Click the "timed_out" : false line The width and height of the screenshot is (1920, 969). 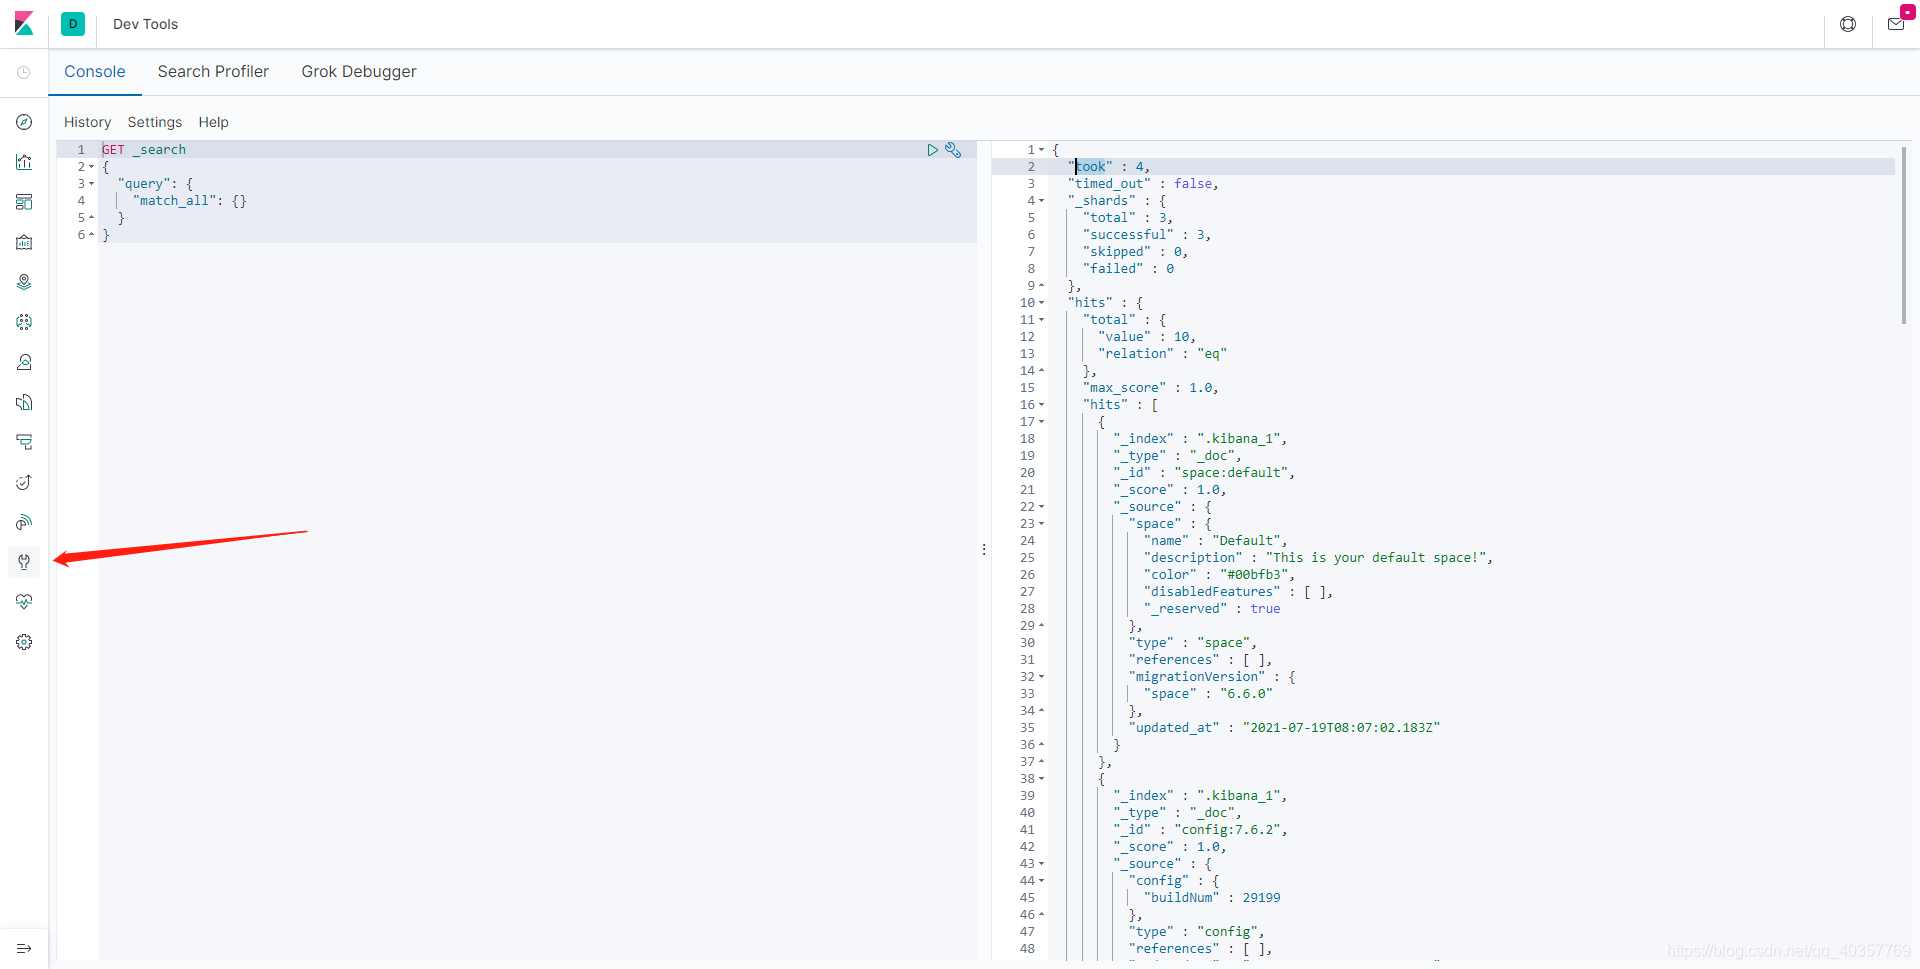point(1143,184)
